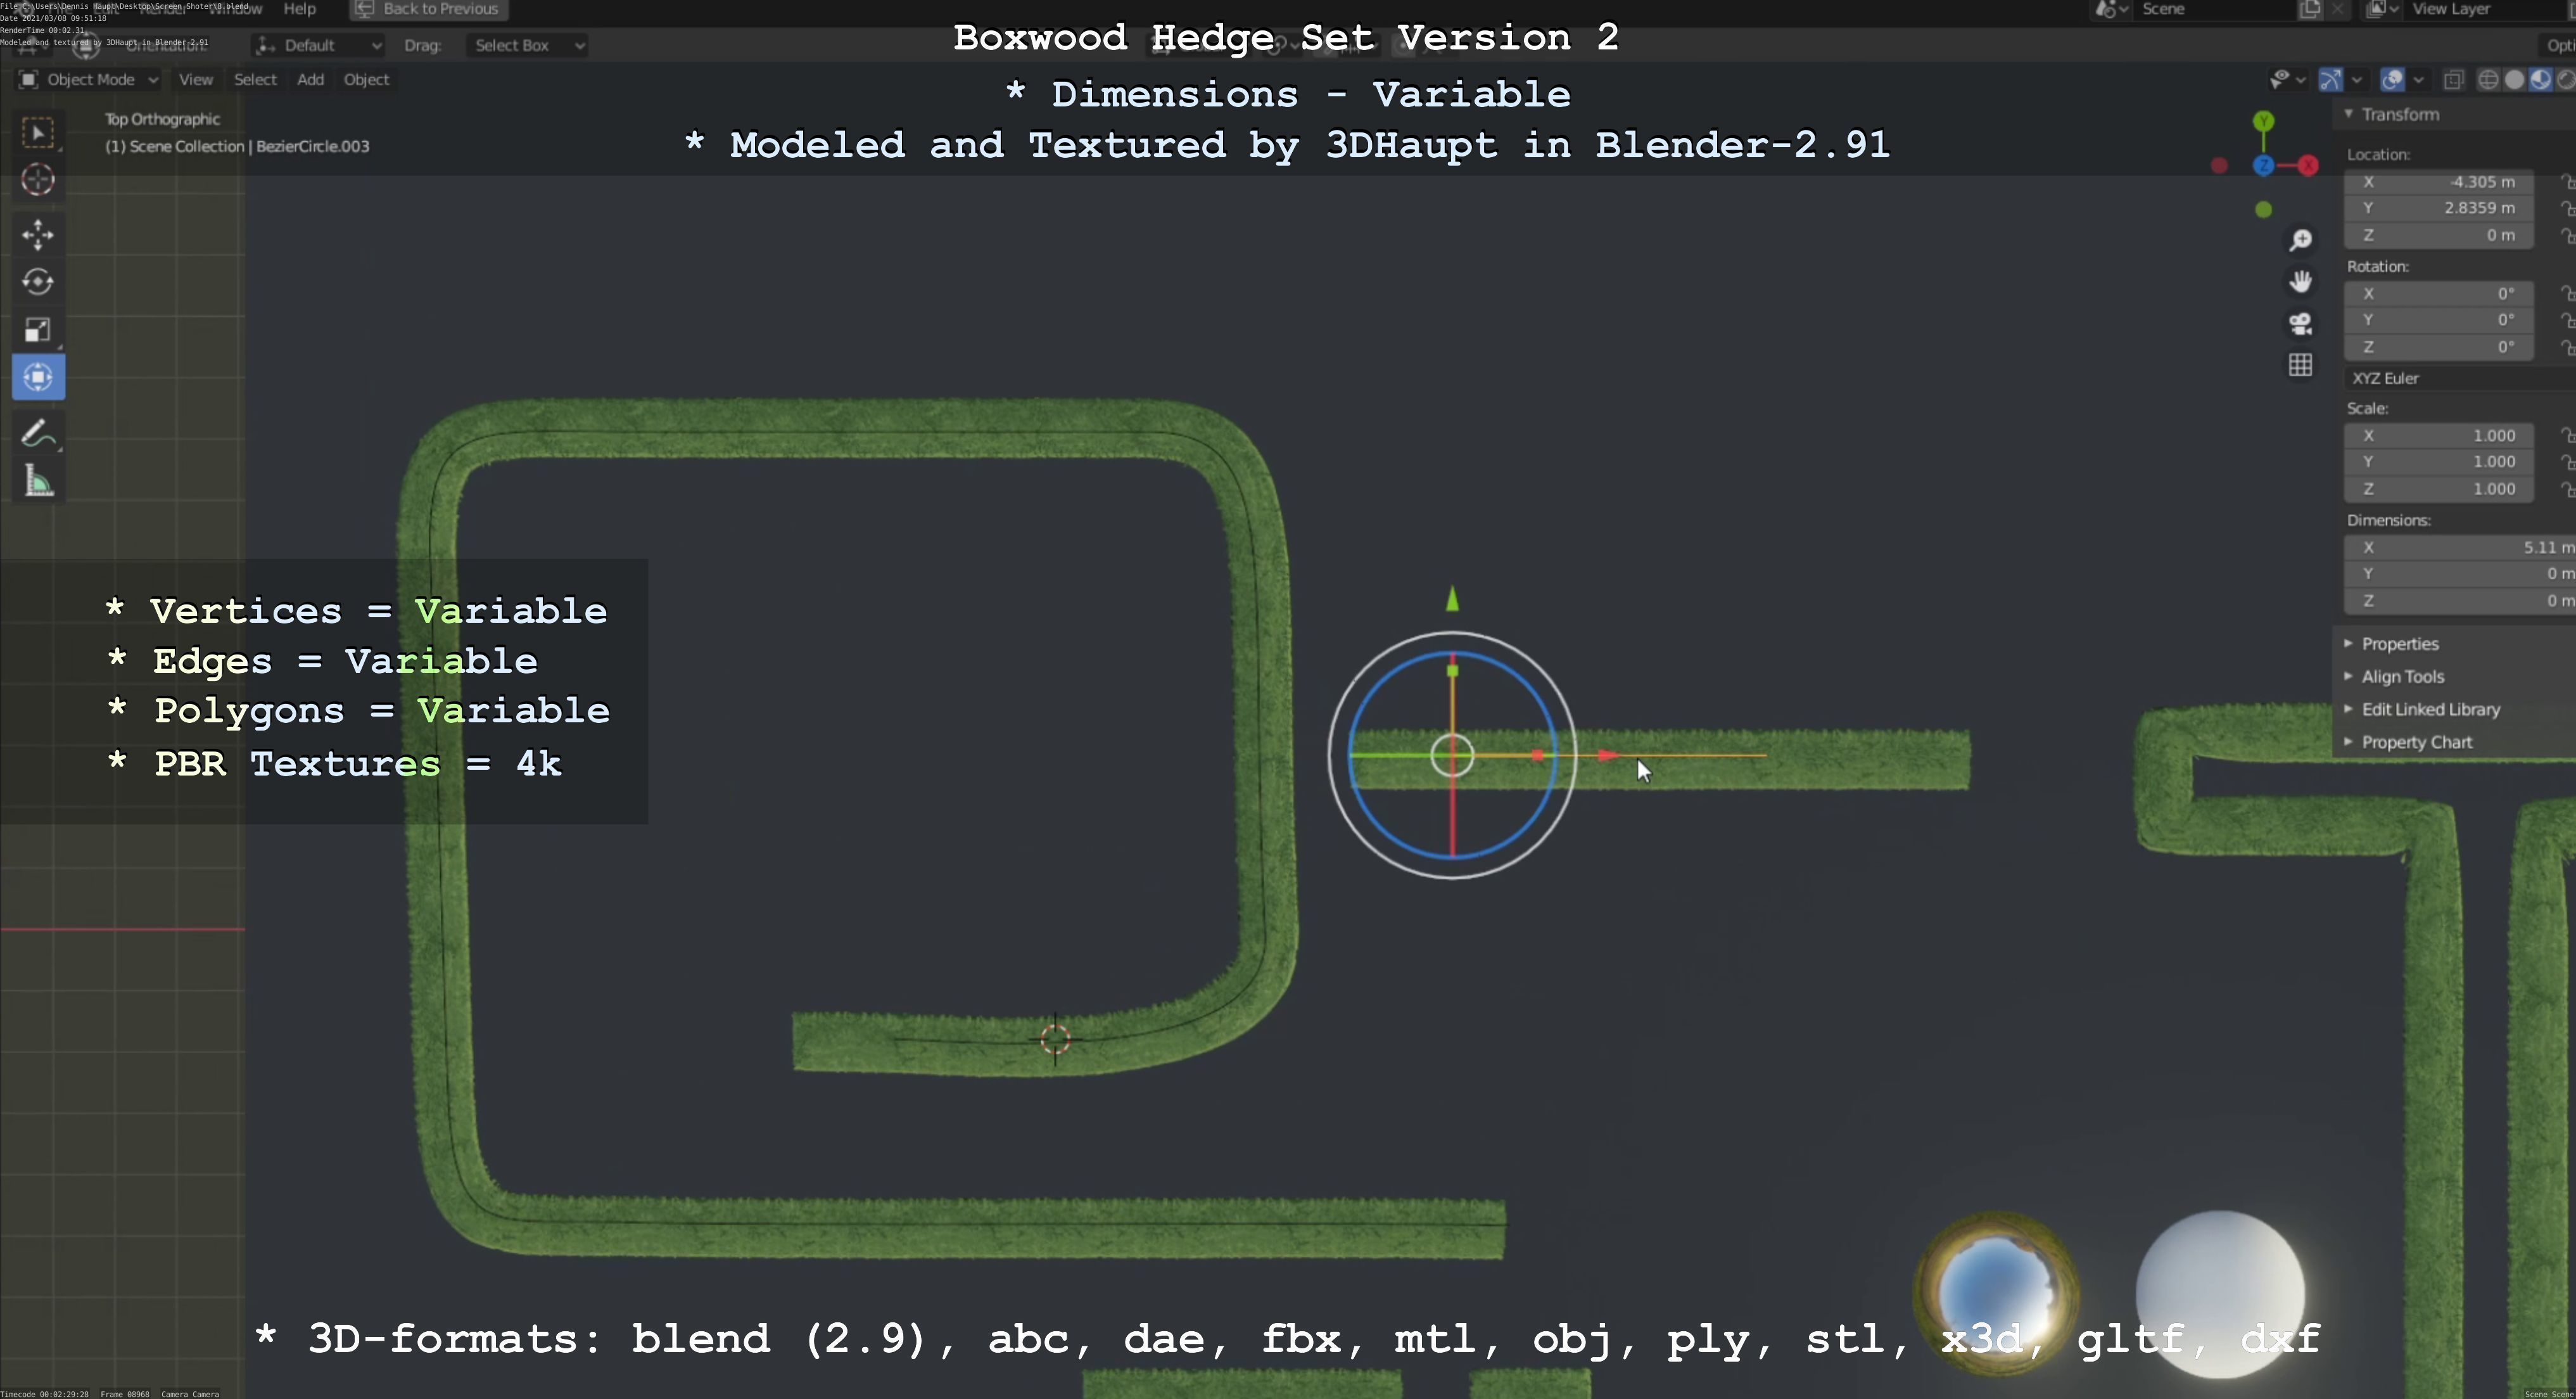Viewport: 2576px width, 1399px height.
Task: Open the Object menu
Action: pos(366,80)
